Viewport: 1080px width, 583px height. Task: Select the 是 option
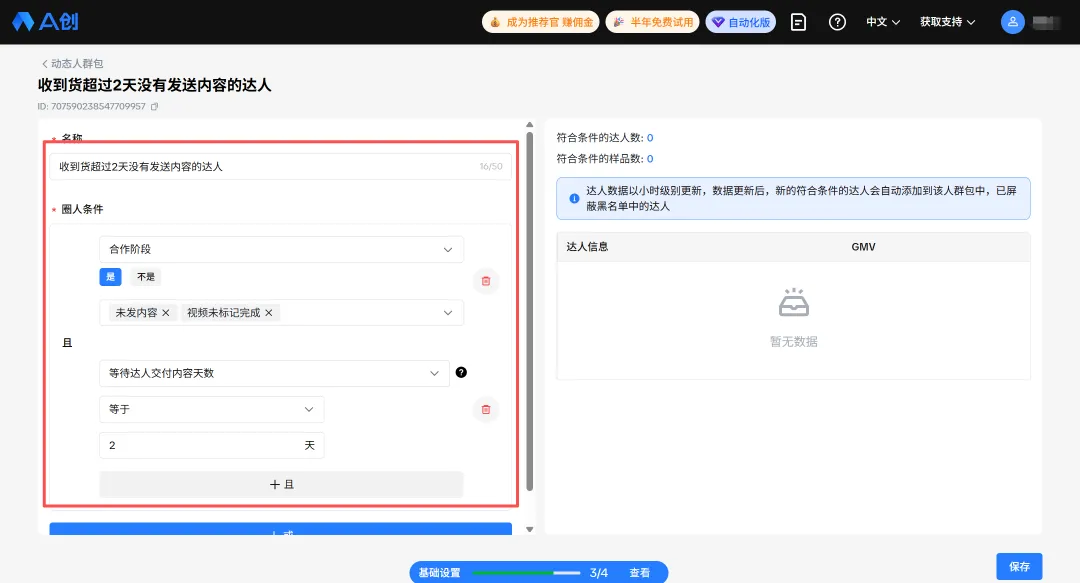tap(110, 276)
